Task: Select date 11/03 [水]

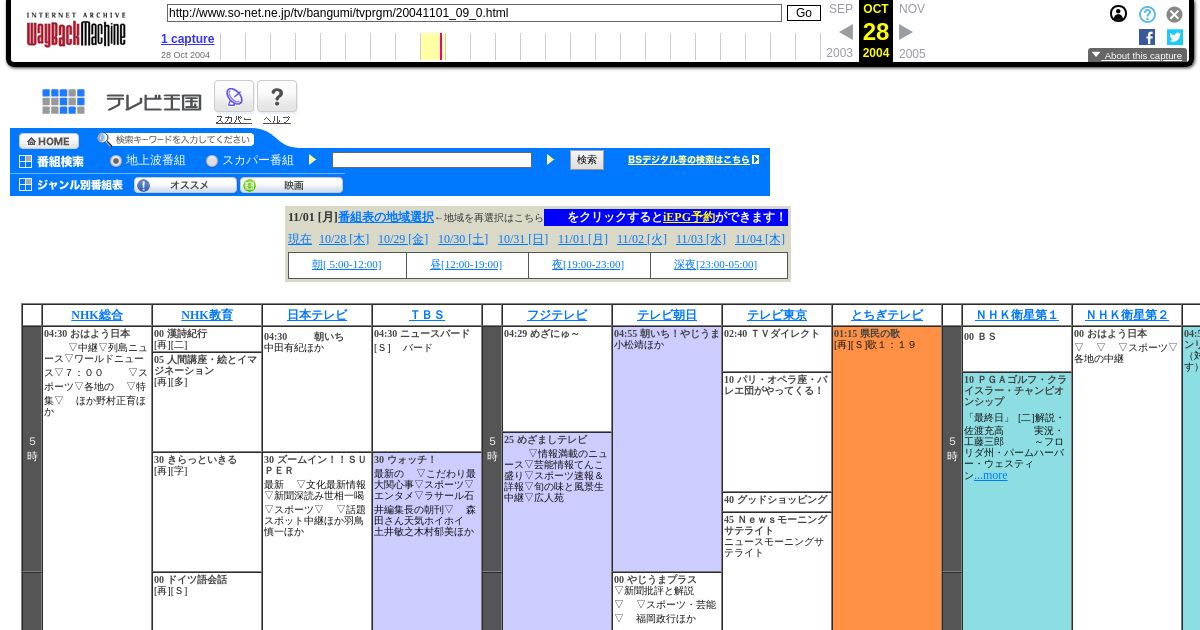Action: pyautogui.click(x=701, y=239)
